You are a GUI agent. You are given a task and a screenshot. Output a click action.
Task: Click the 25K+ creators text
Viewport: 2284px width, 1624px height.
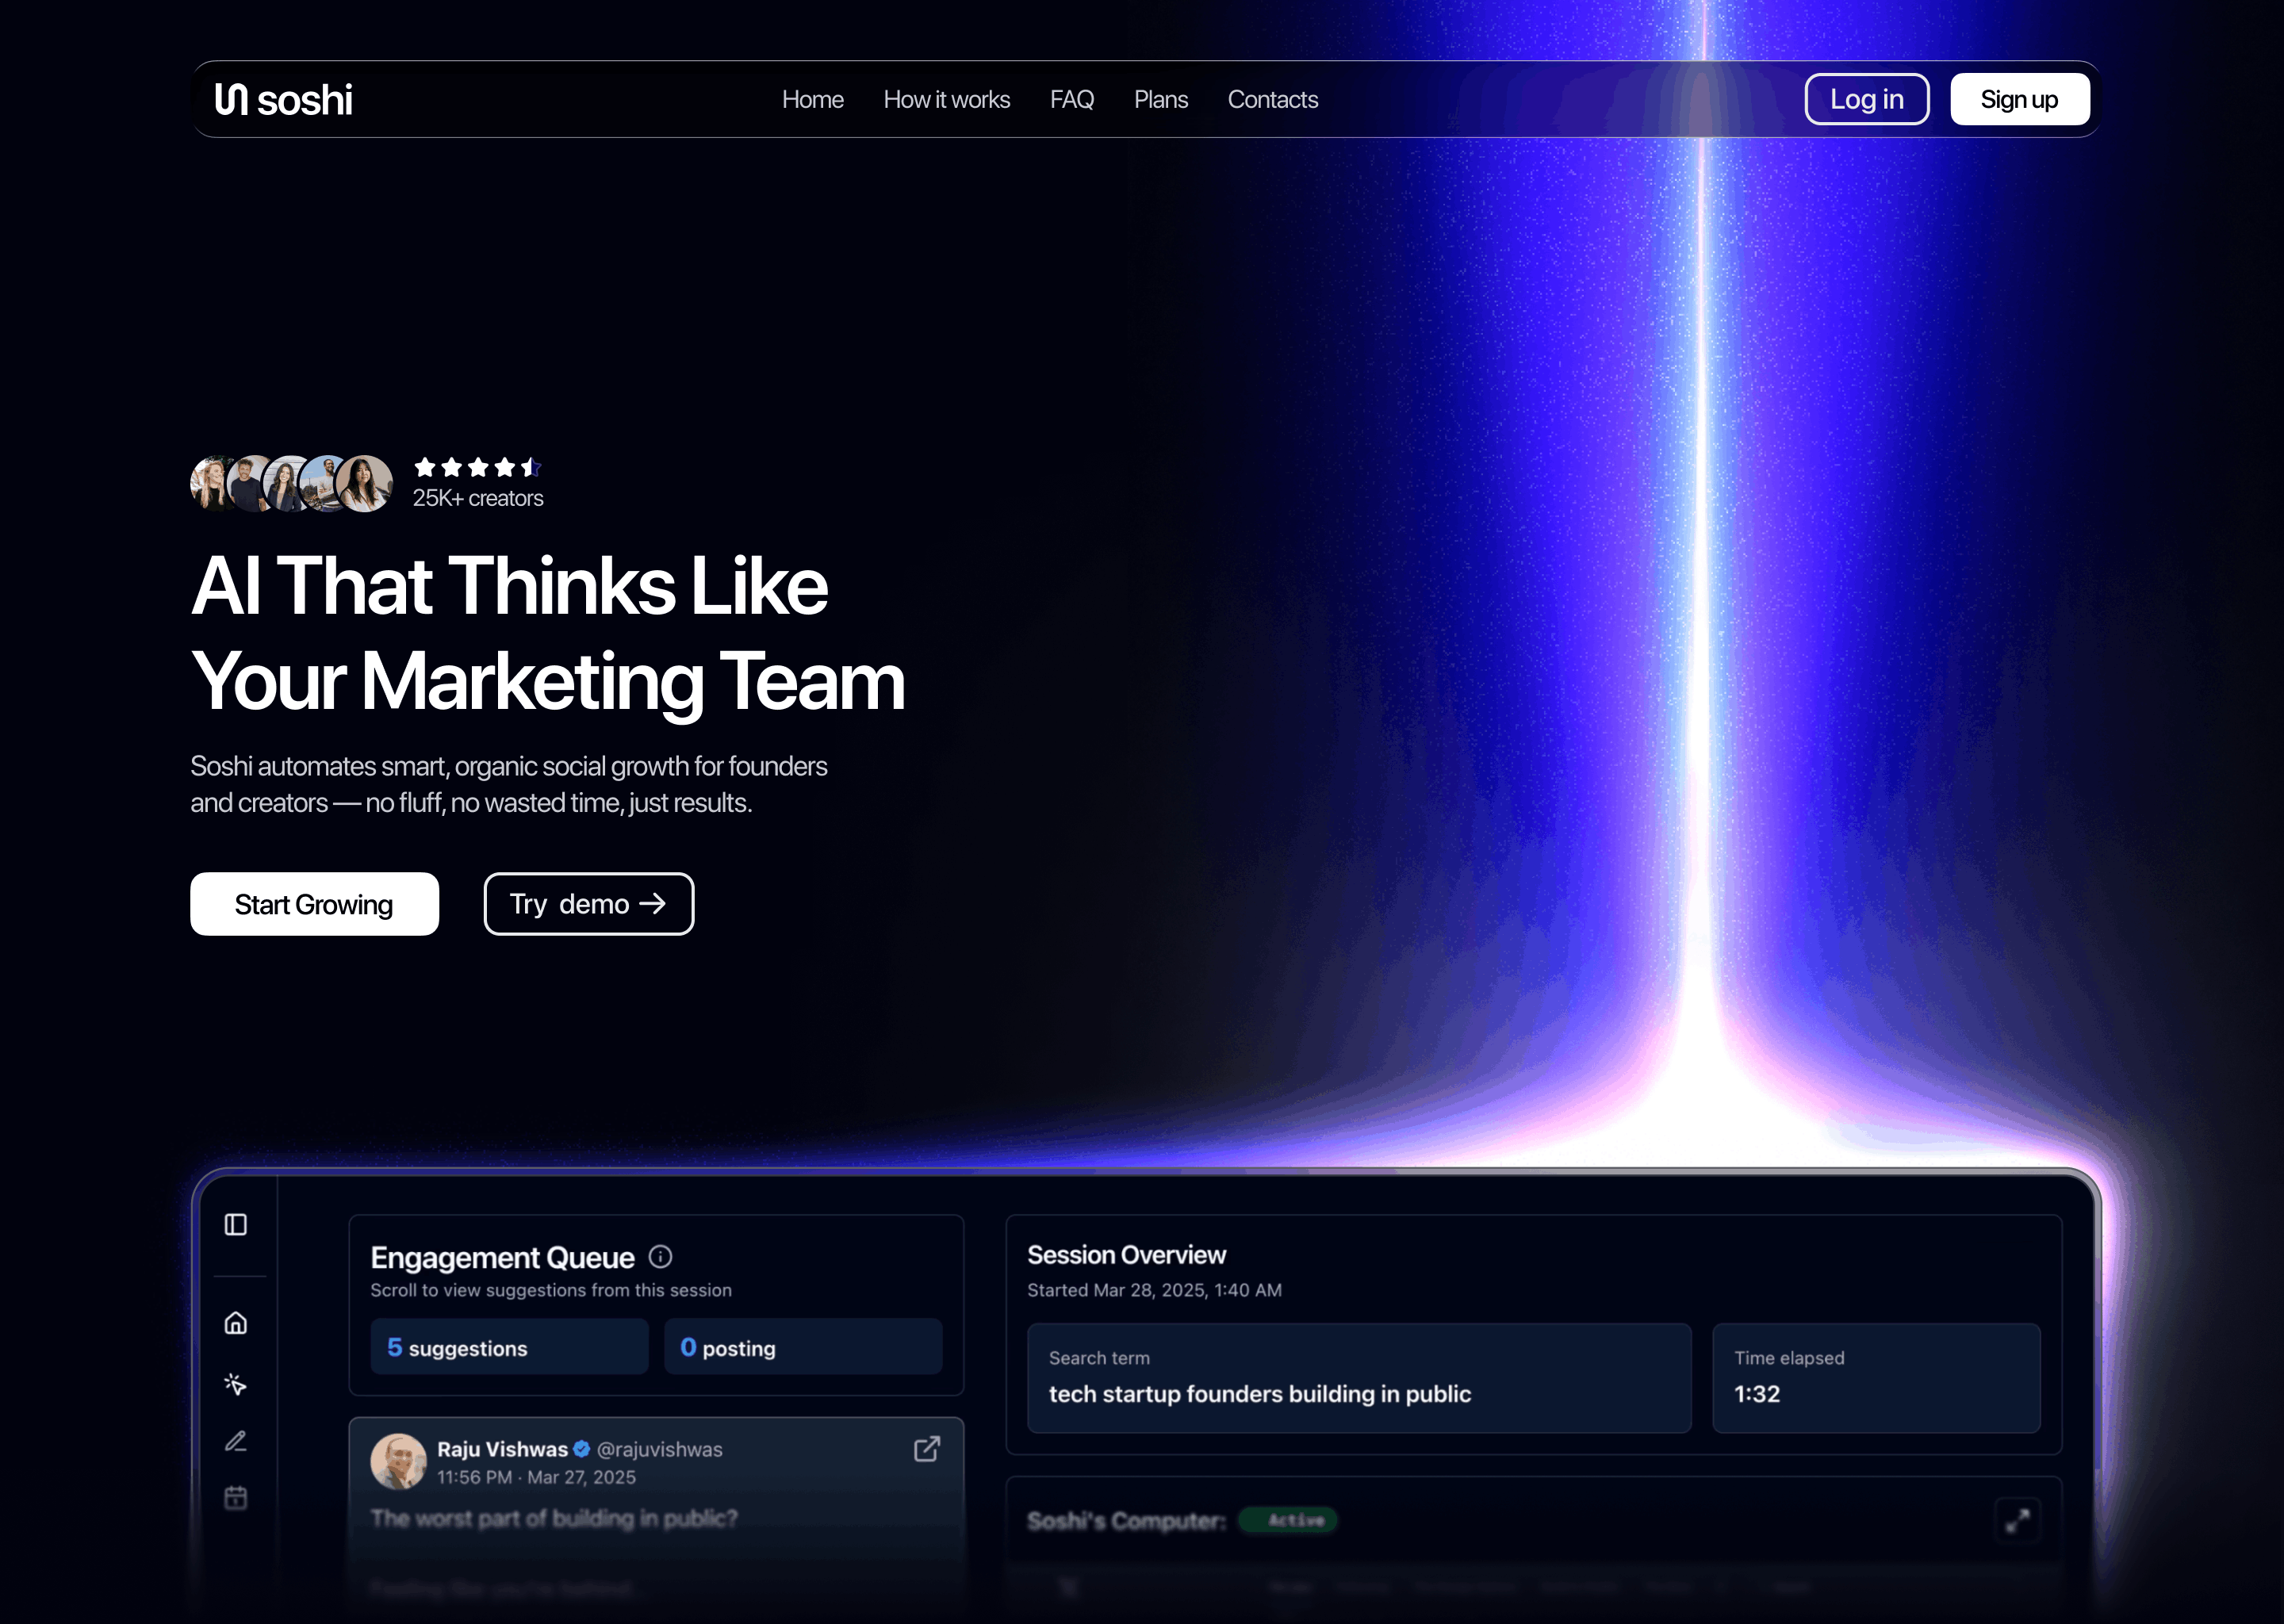[478, 498]
